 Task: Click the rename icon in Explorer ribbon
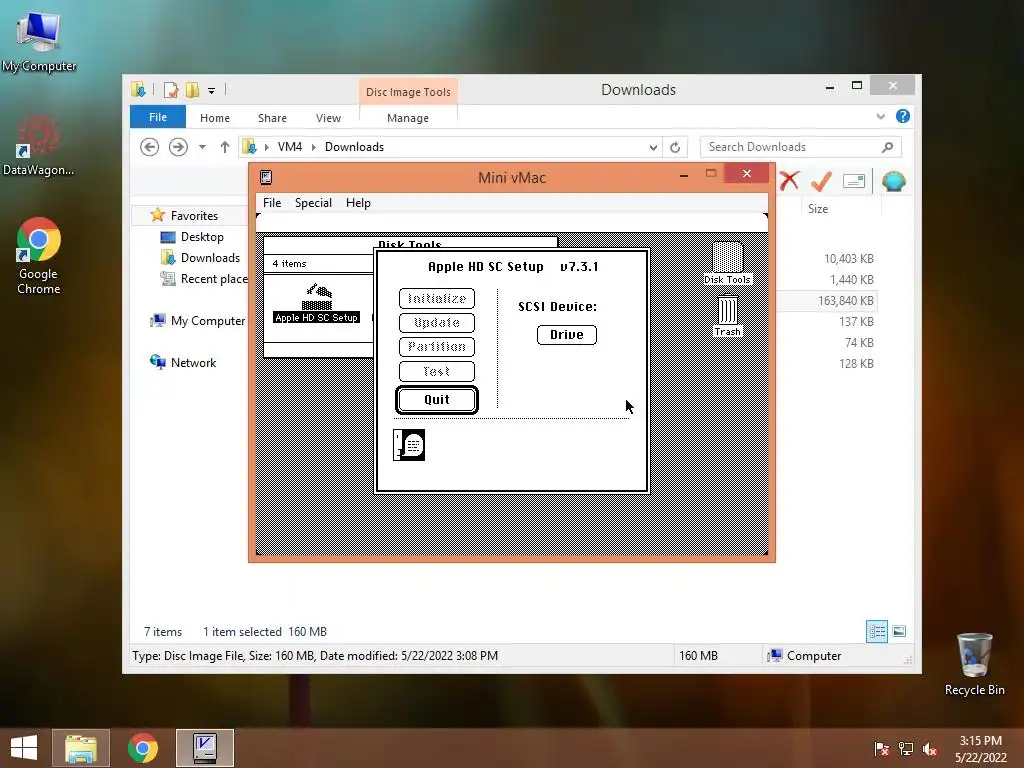[854, 181]
